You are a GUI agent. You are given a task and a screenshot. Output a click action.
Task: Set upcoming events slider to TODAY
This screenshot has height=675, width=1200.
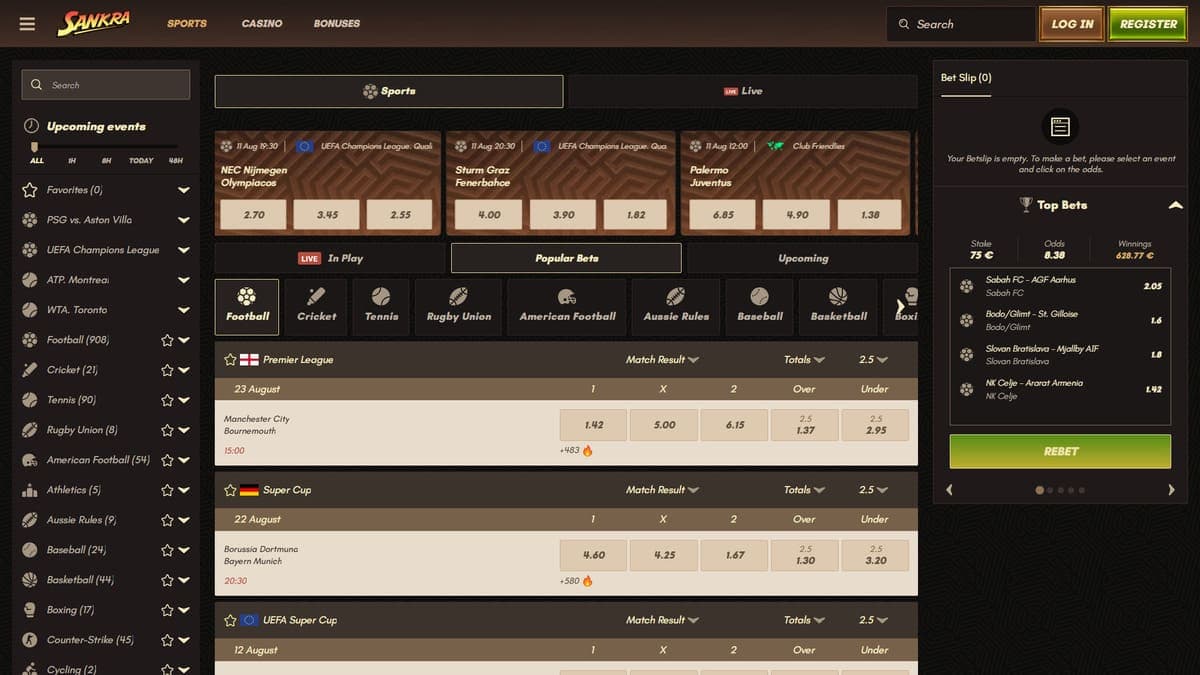pos(141,160)
